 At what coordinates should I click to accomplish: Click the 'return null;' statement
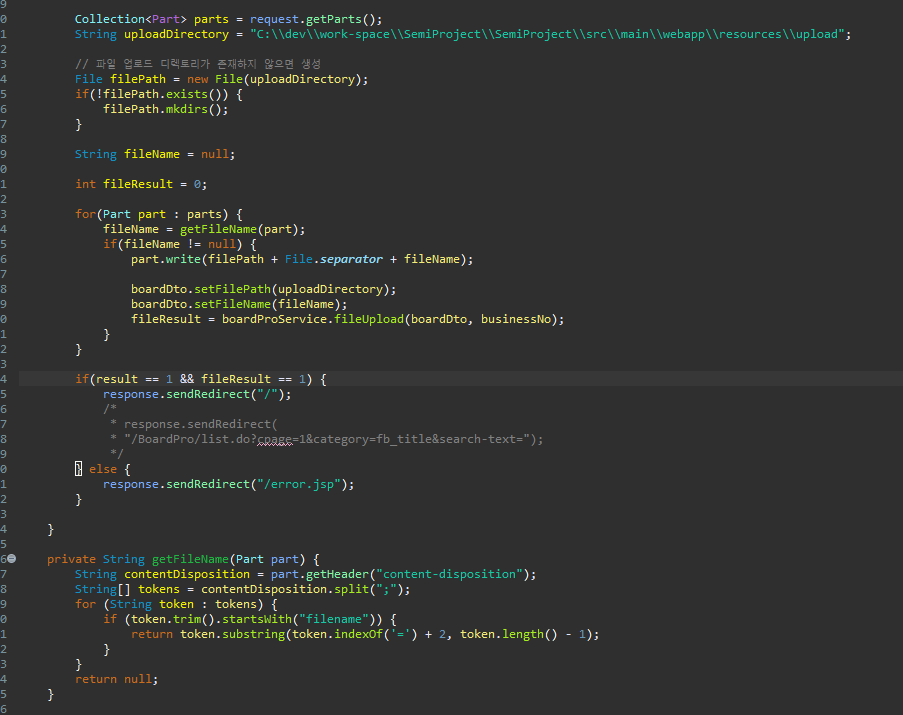click(116, 679)
